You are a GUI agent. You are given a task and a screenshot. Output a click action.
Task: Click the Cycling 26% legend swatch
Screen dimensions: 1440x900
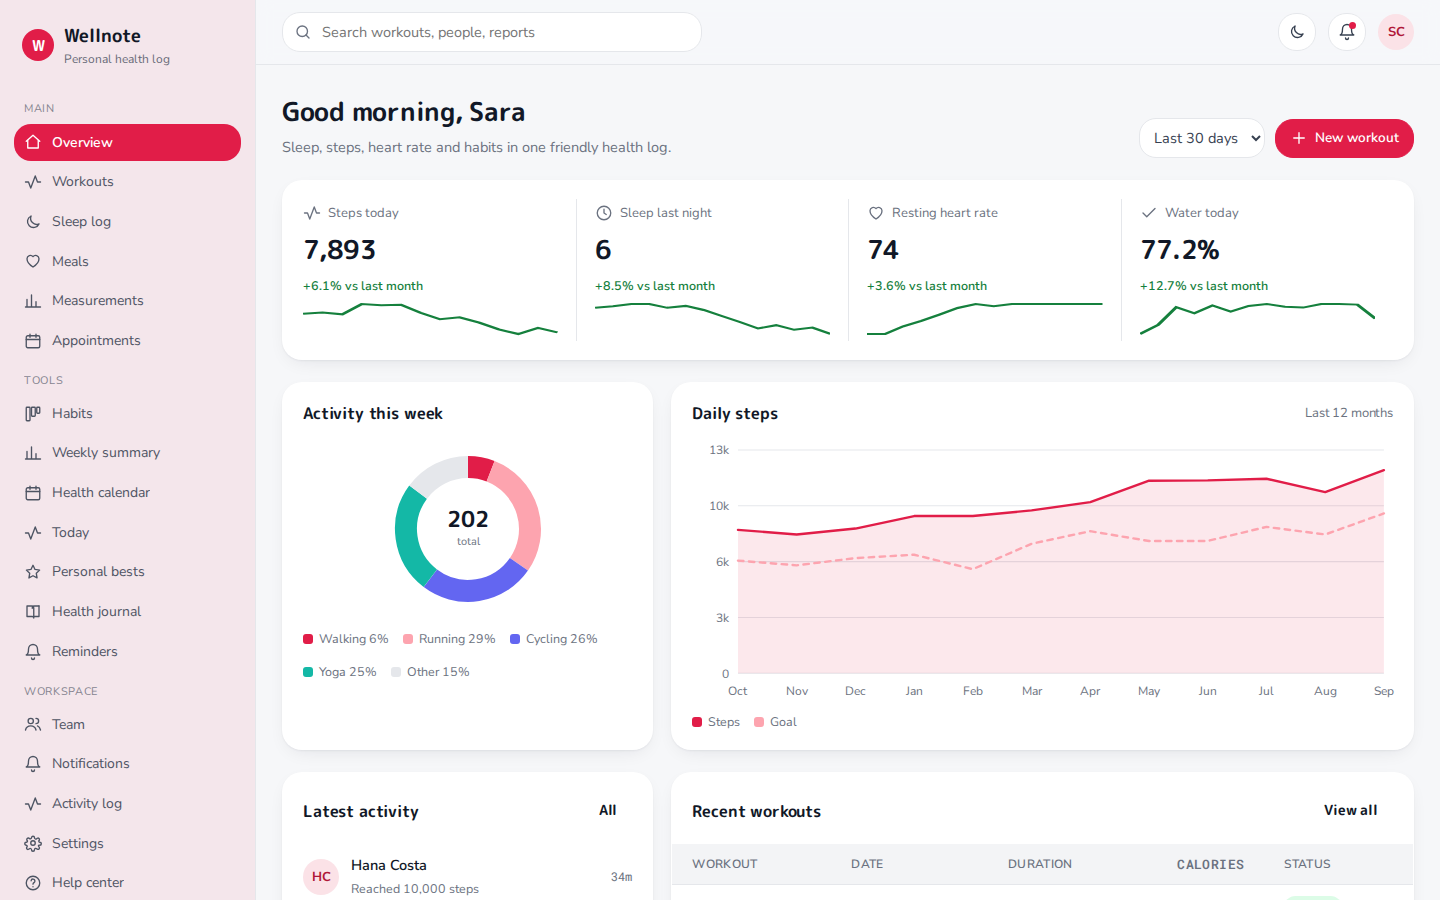(x=515, y=639)
